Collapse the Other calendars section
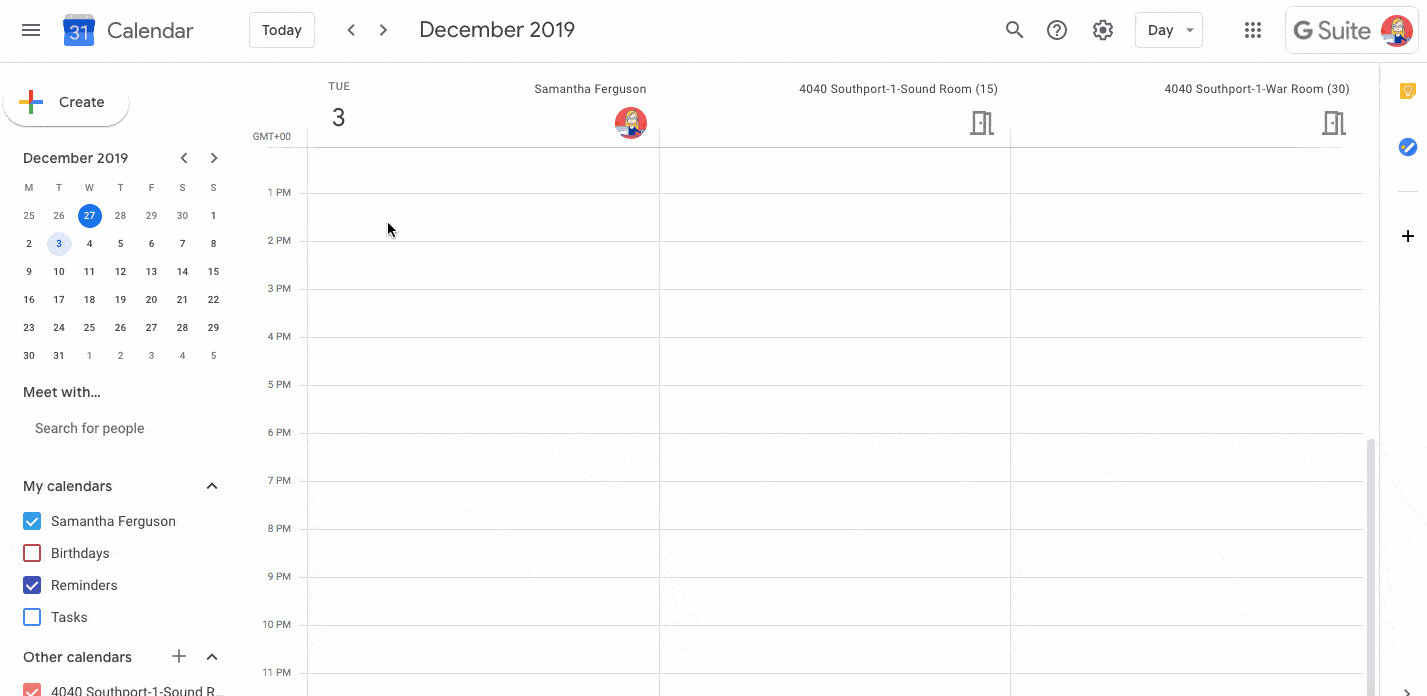 [211, 657]
